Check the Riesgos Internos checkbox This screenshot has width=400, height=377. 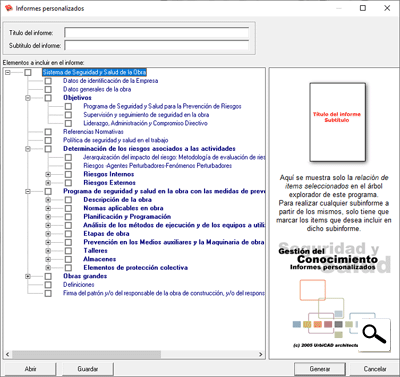point(68,174)
